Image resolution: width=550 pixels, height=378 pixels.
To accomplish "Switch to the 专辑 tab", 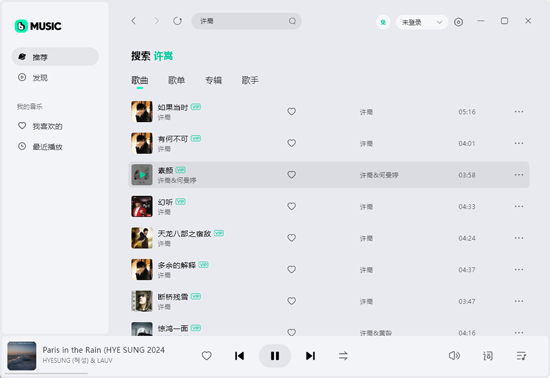I will click(213, 80).
